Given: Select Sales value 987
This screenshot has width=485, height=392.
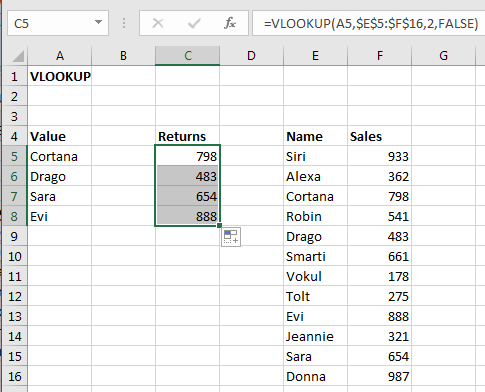Looking at the screenshot, I should (x=380, y=376).
